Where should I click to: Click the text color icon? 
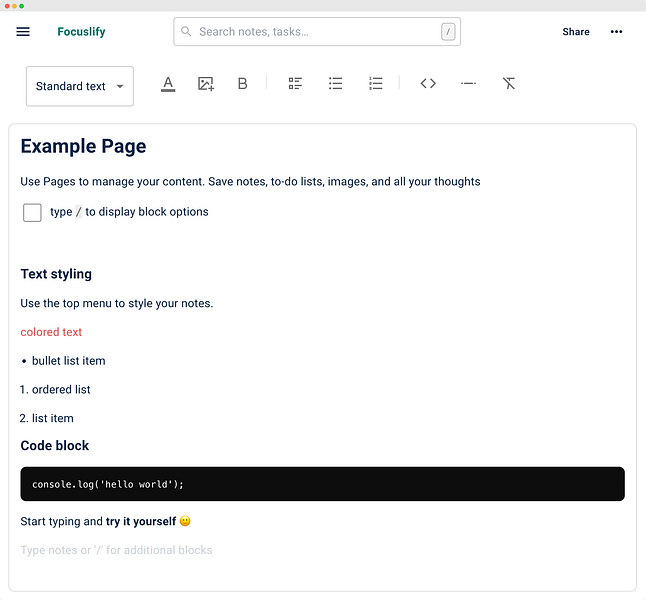pyautogui.click(x=168, y=84)
